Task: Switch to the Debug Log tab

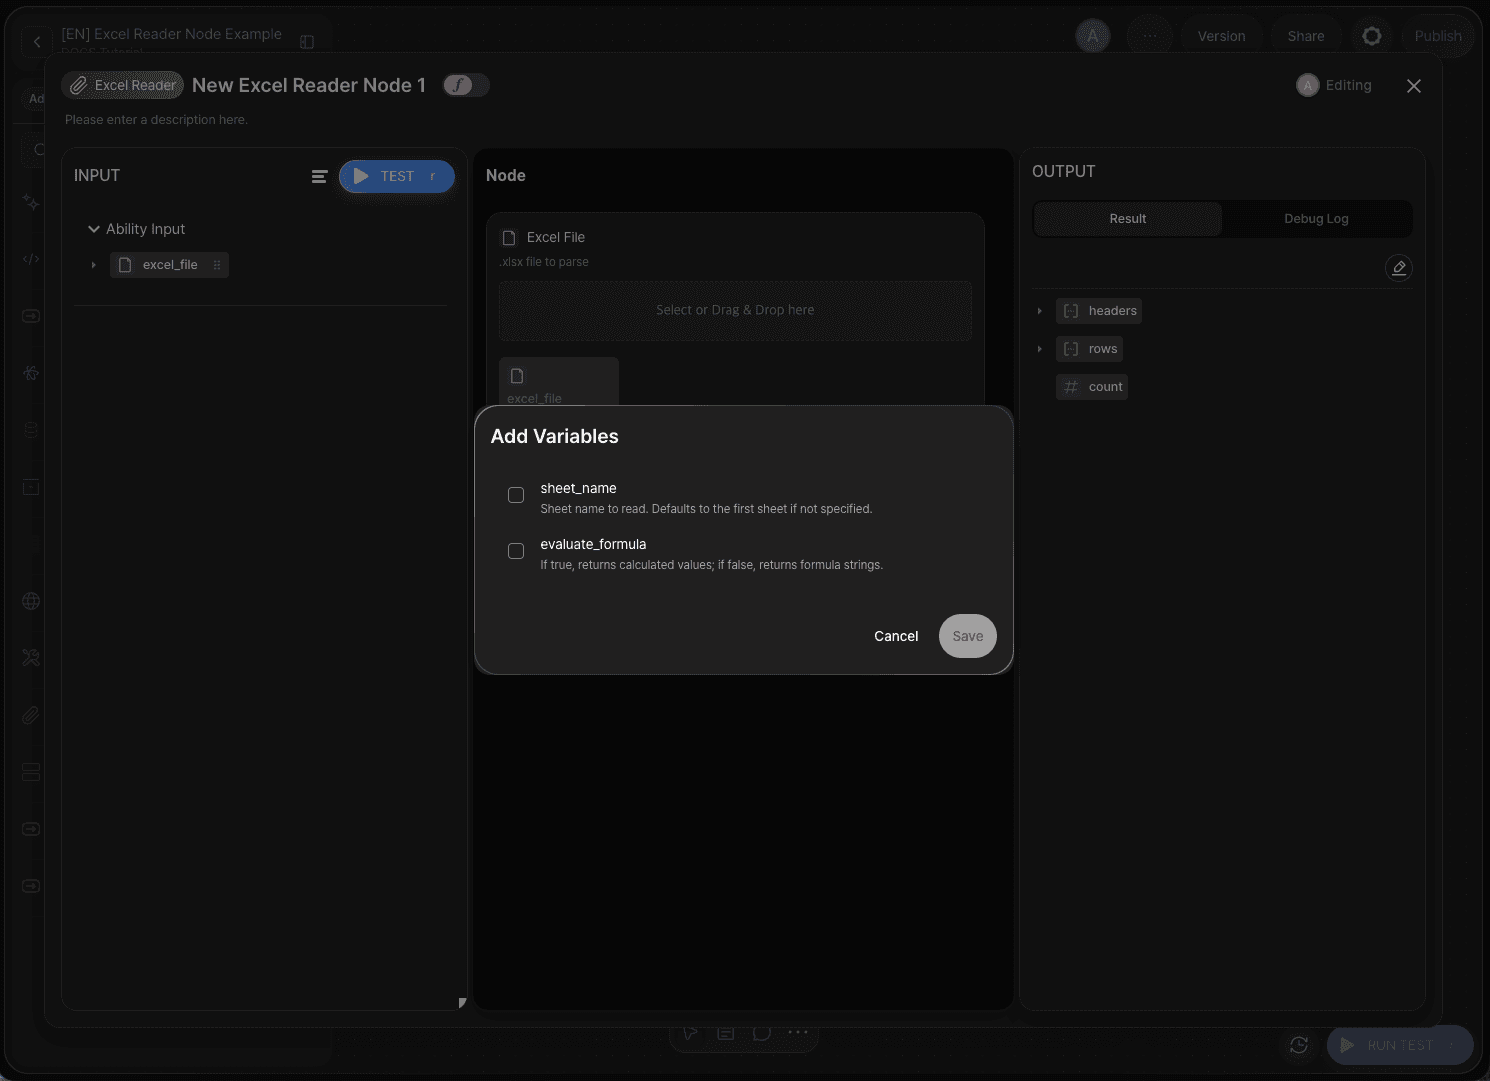Action: [x=1316, y=219]
